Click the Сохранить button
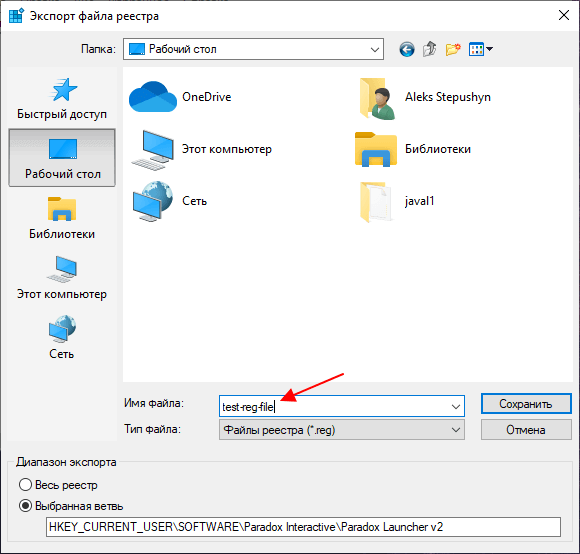Screen dimensions: 580x554 526,403
